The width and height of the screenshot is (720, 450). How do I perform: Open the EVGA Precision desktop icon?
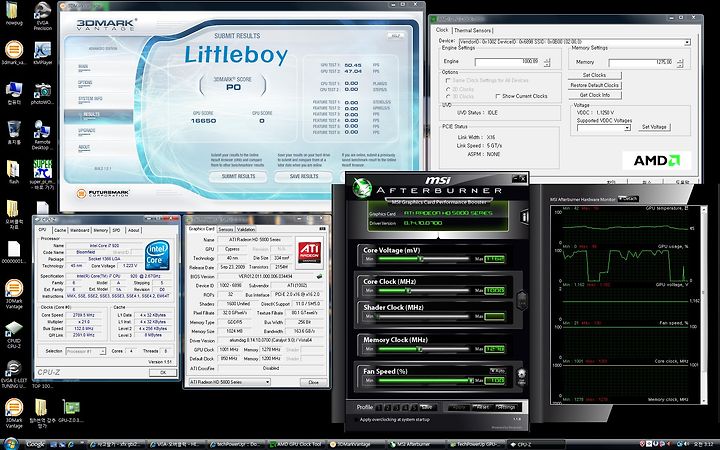click(42, 15)
